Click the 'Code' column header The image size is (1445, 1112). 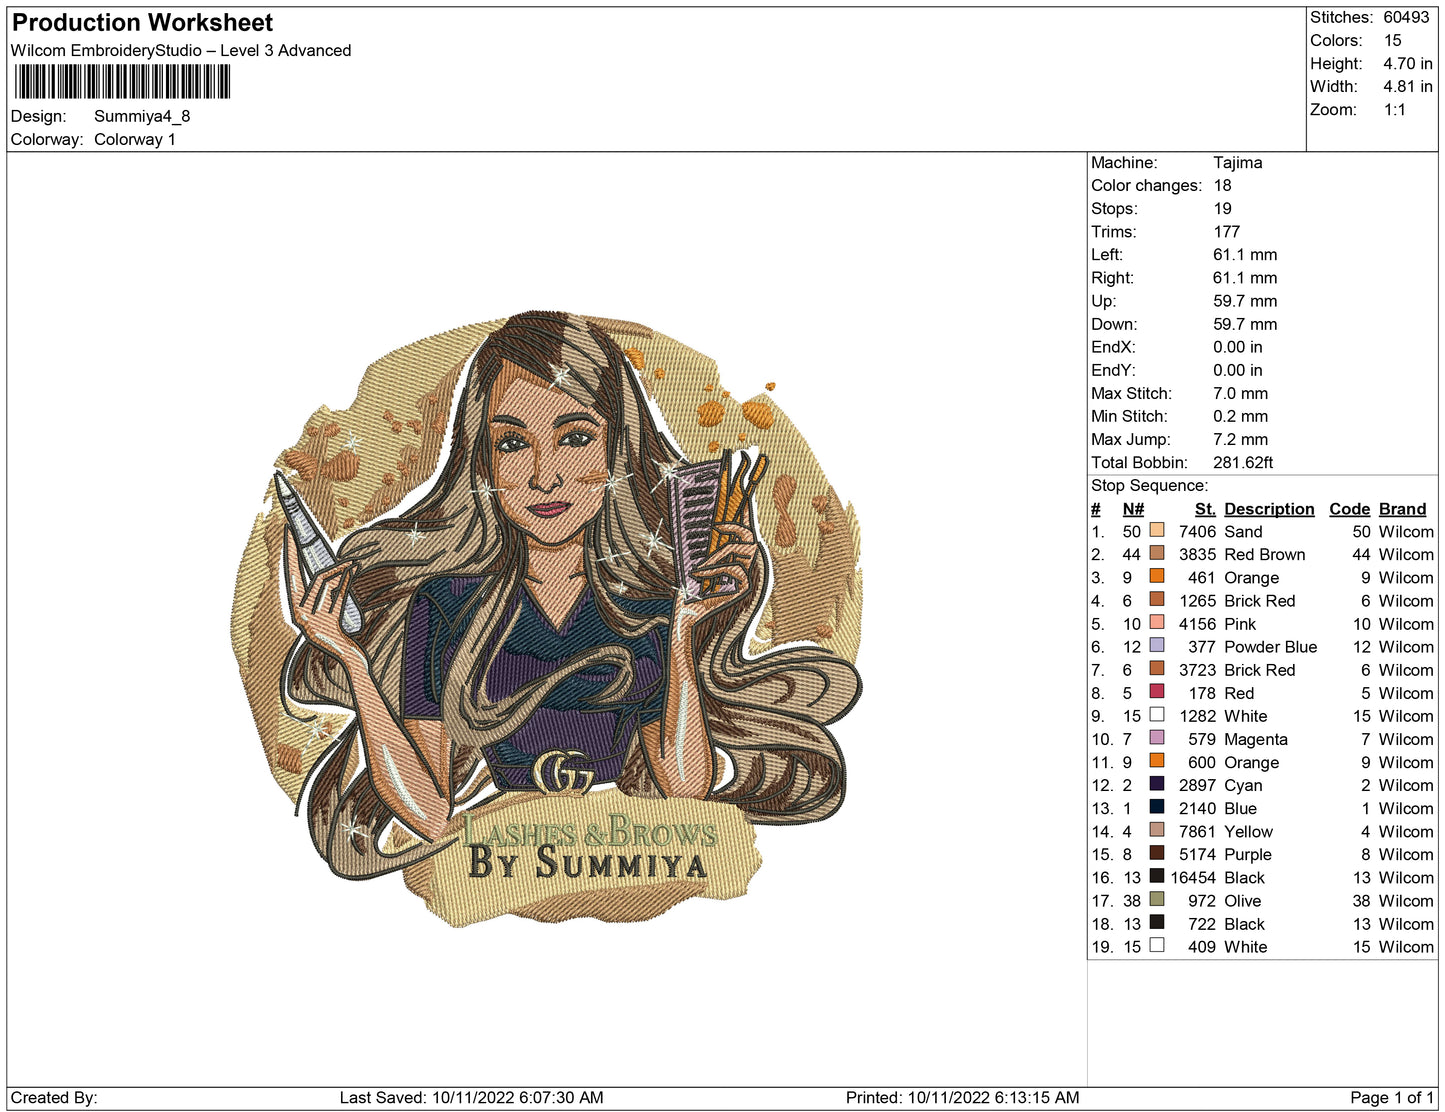tap(1349, 509)
